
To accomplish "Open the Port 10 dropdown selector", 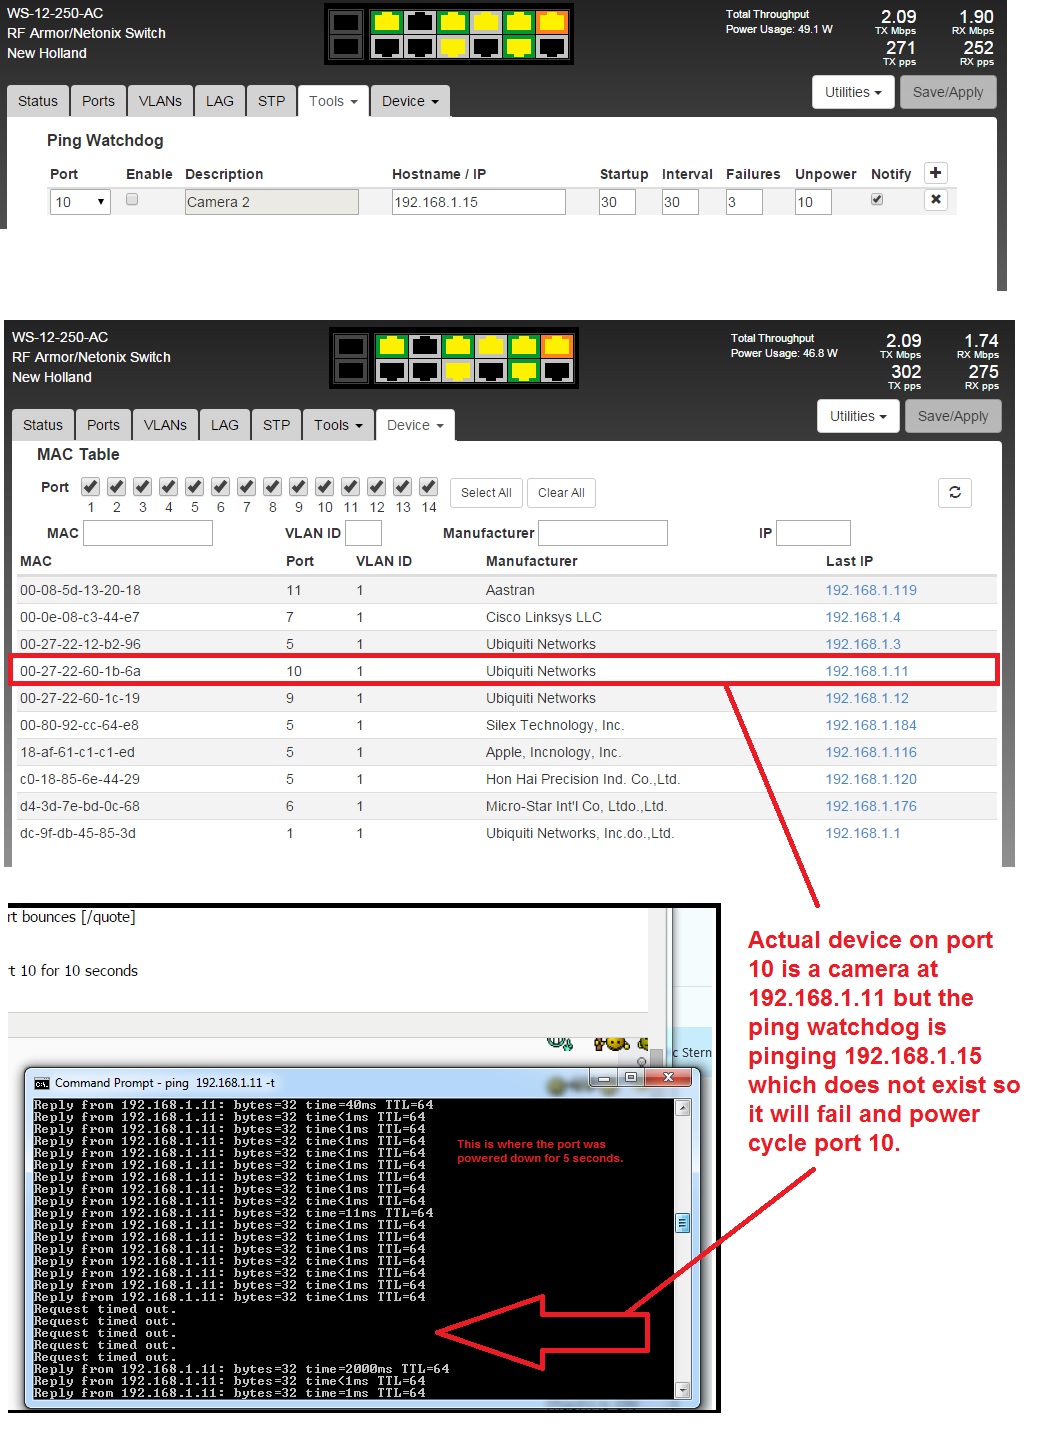I will point(79,202).
